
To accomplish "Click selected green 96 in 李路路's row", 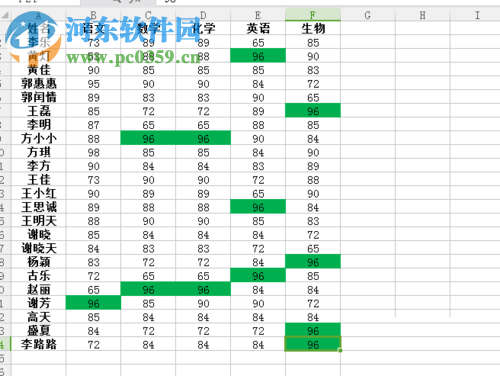I will coord(313,344).
